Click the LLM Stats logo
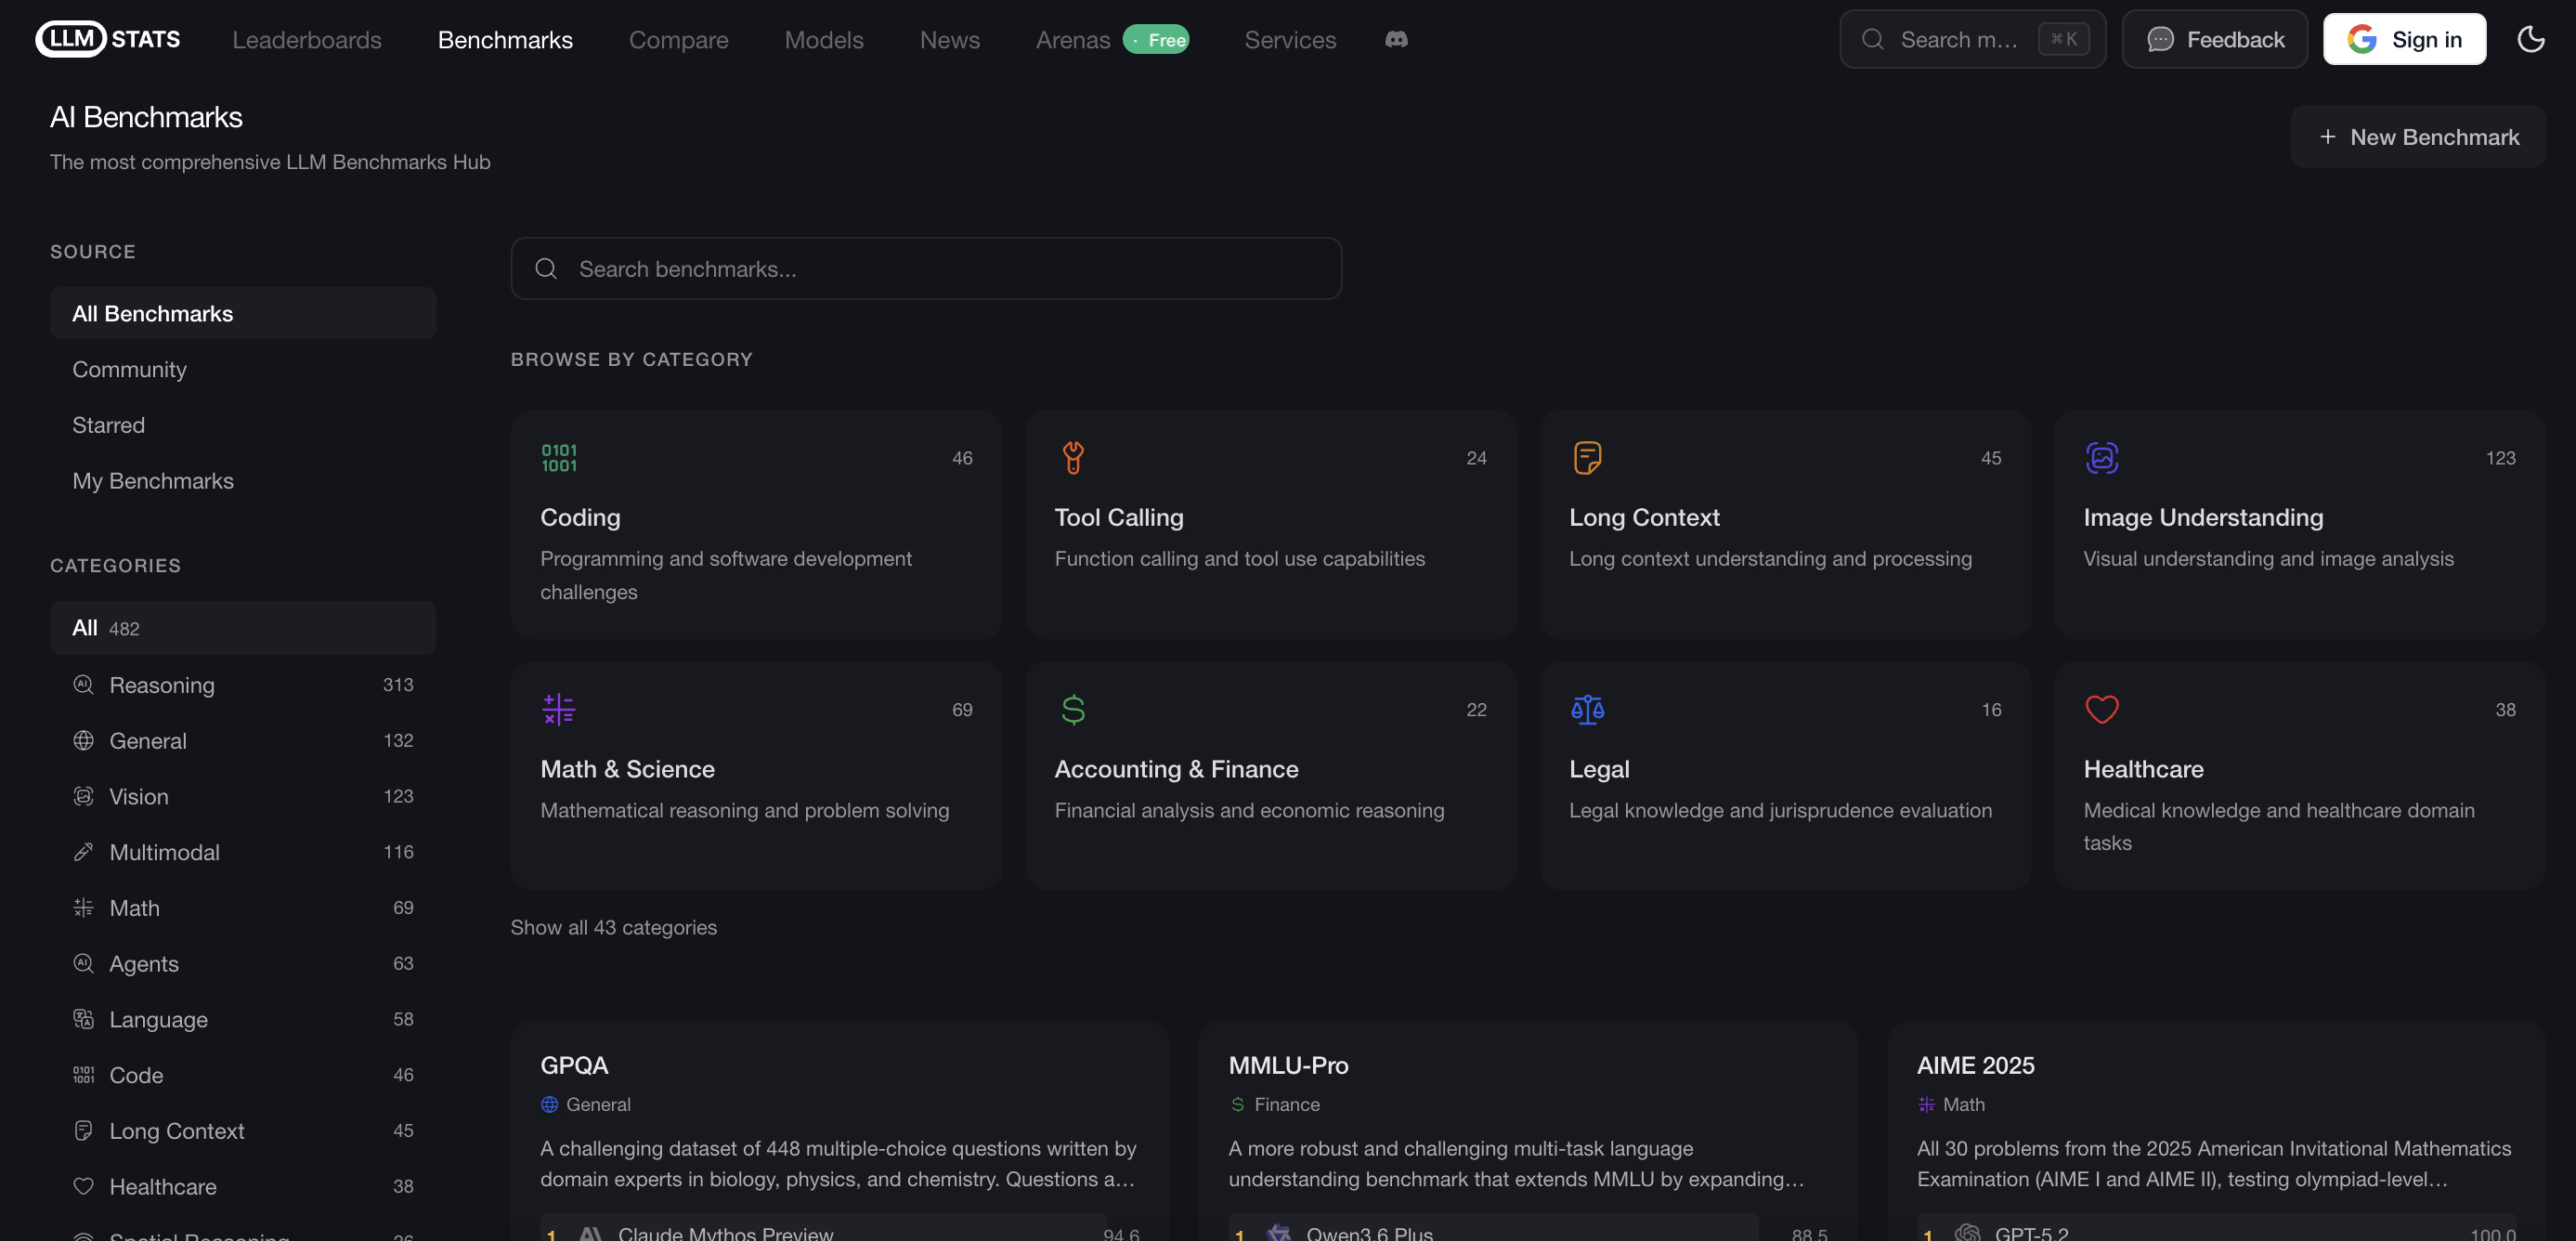 [108, 39]
